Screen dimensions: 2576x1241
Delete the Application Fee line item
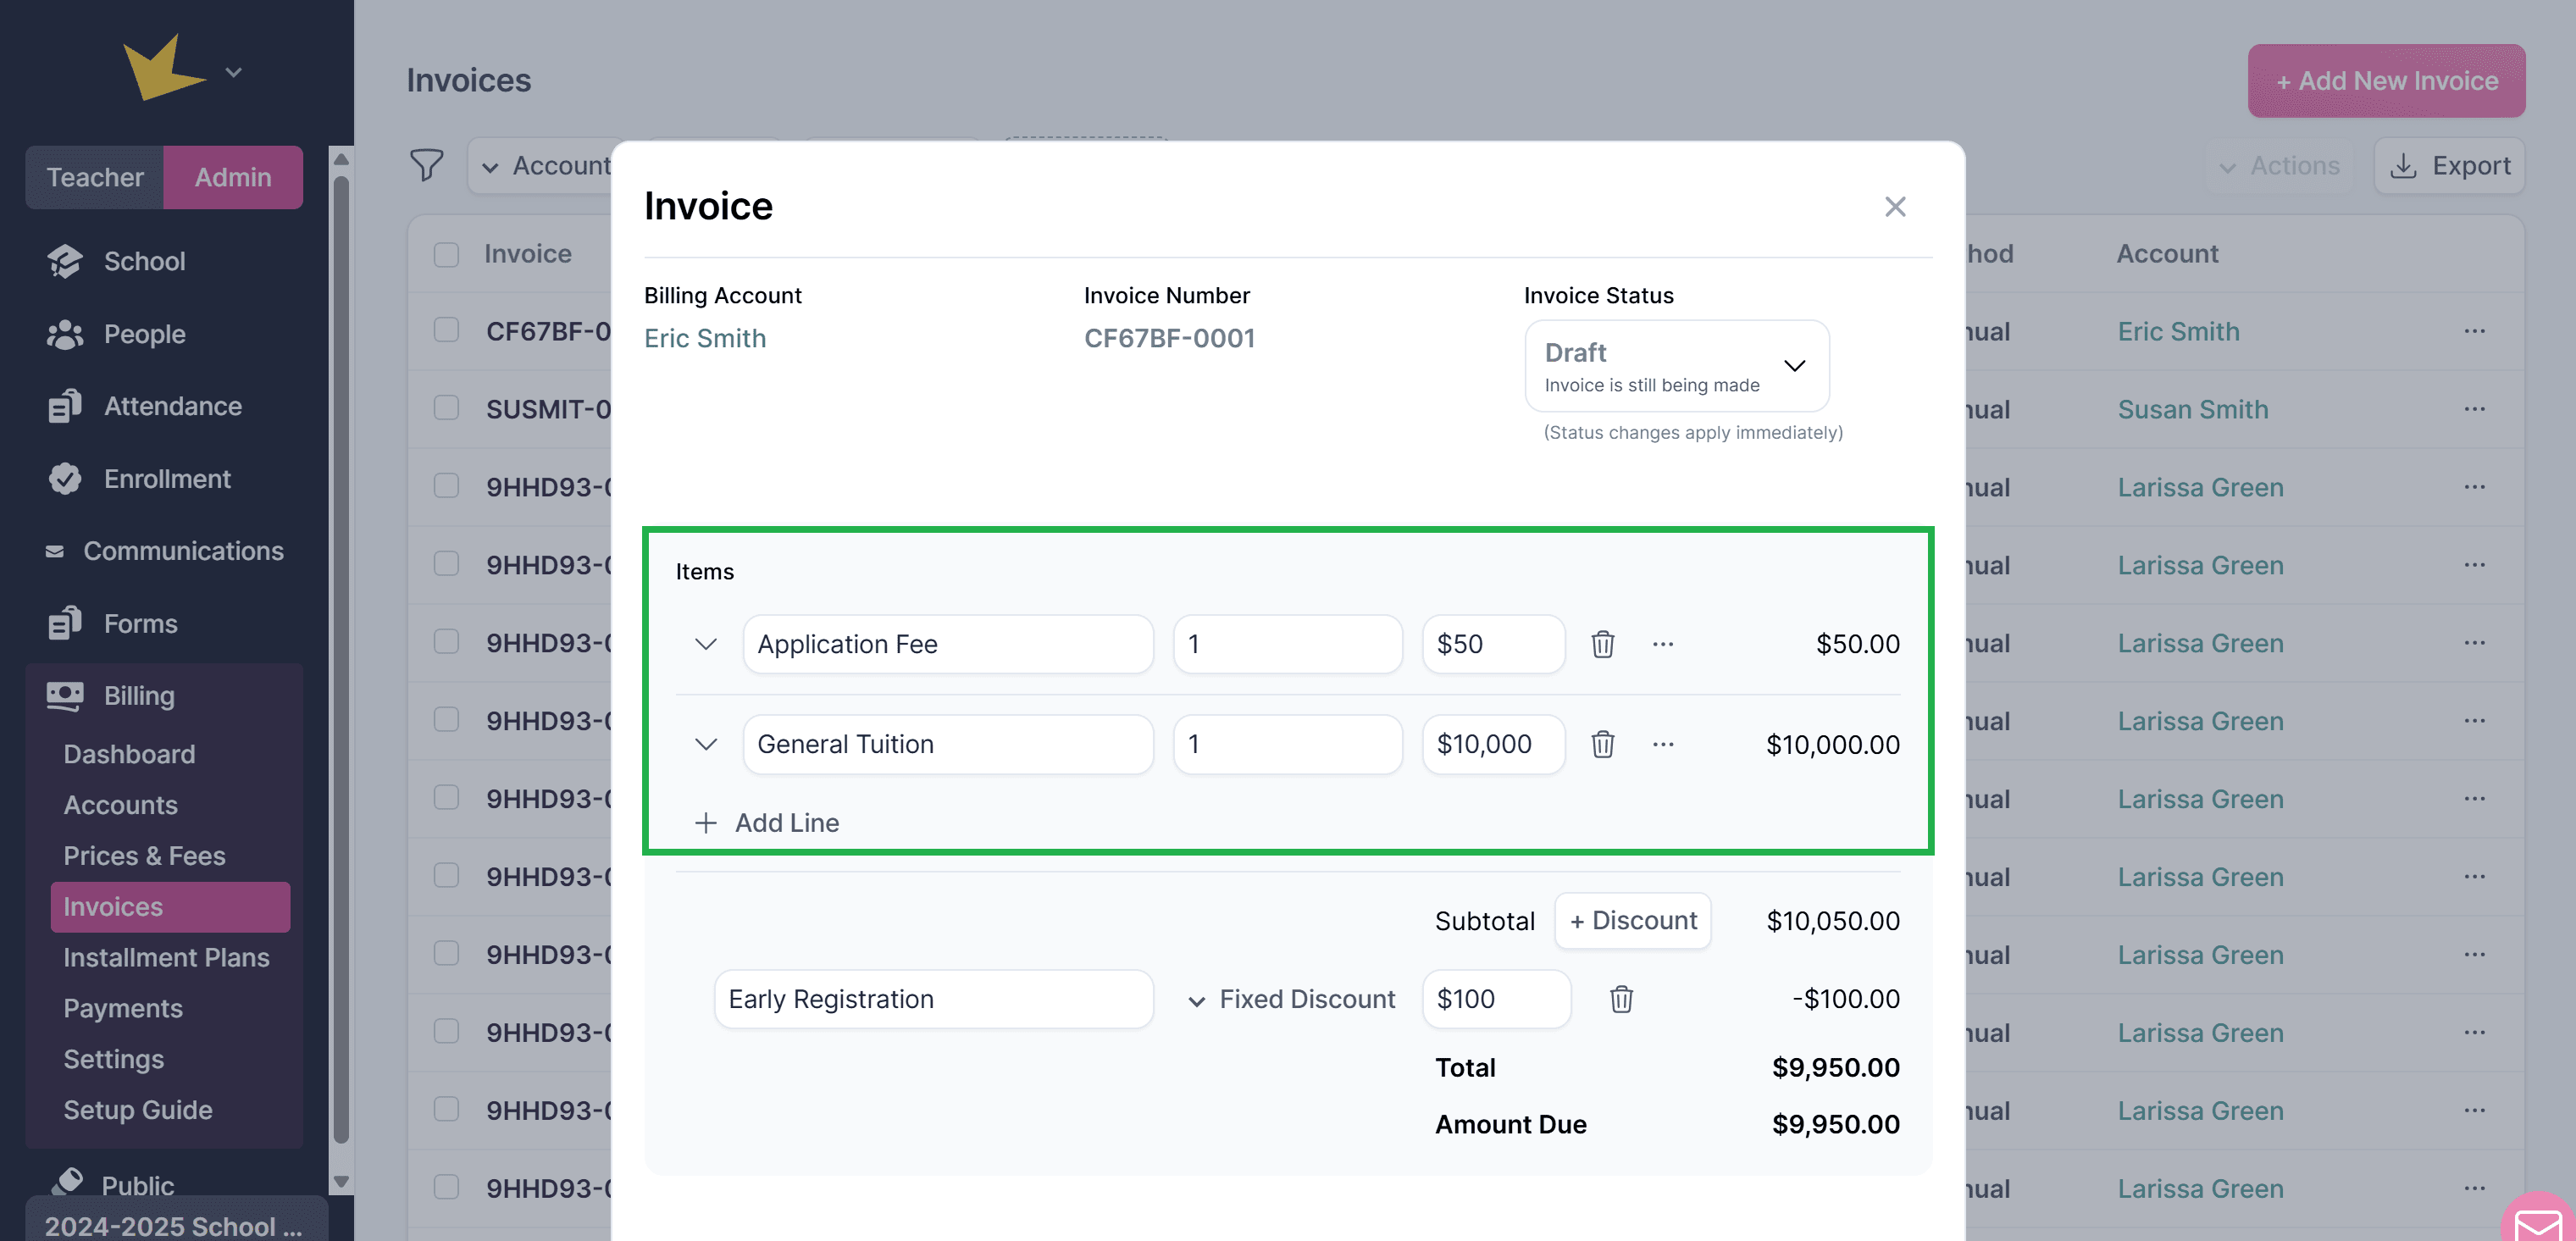click(x=1602, y=644)
